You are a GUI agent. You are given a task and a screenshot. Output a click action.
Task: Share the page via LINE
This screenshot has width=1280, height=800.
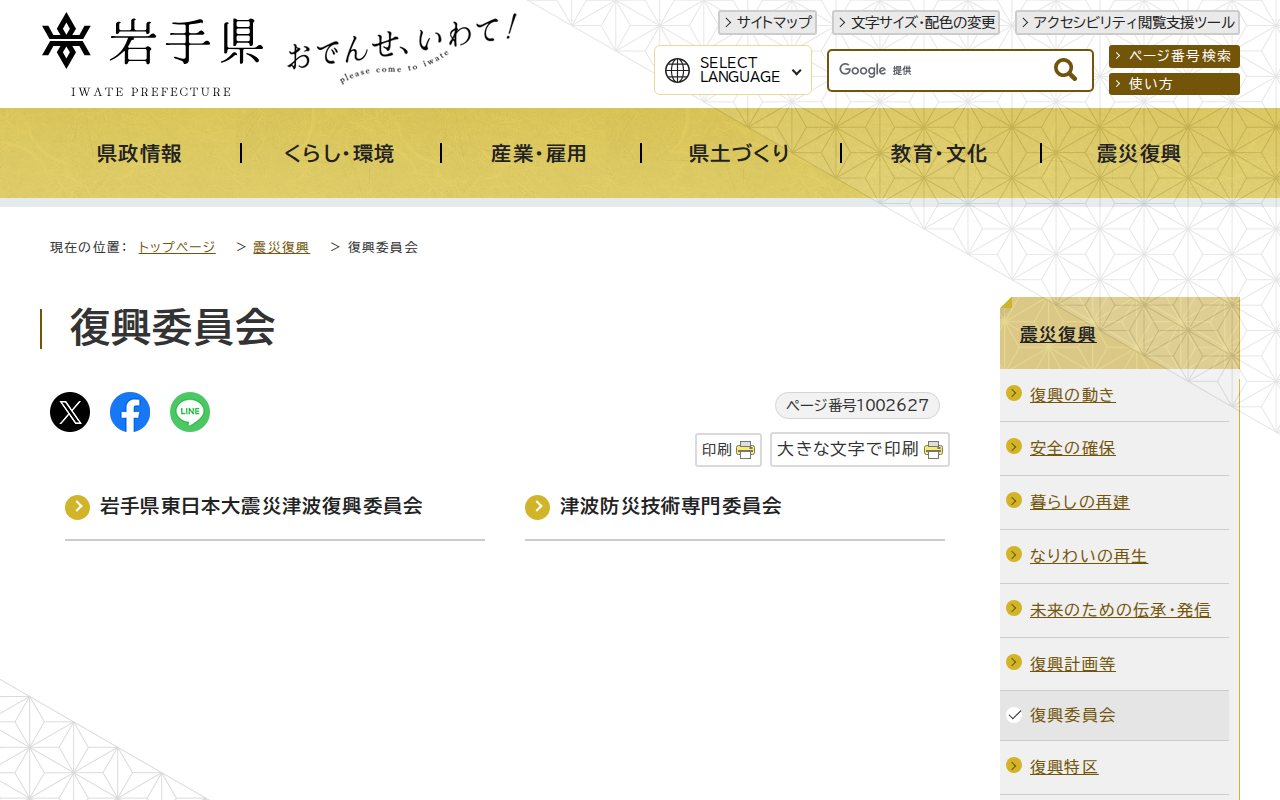tap(189, 411)
